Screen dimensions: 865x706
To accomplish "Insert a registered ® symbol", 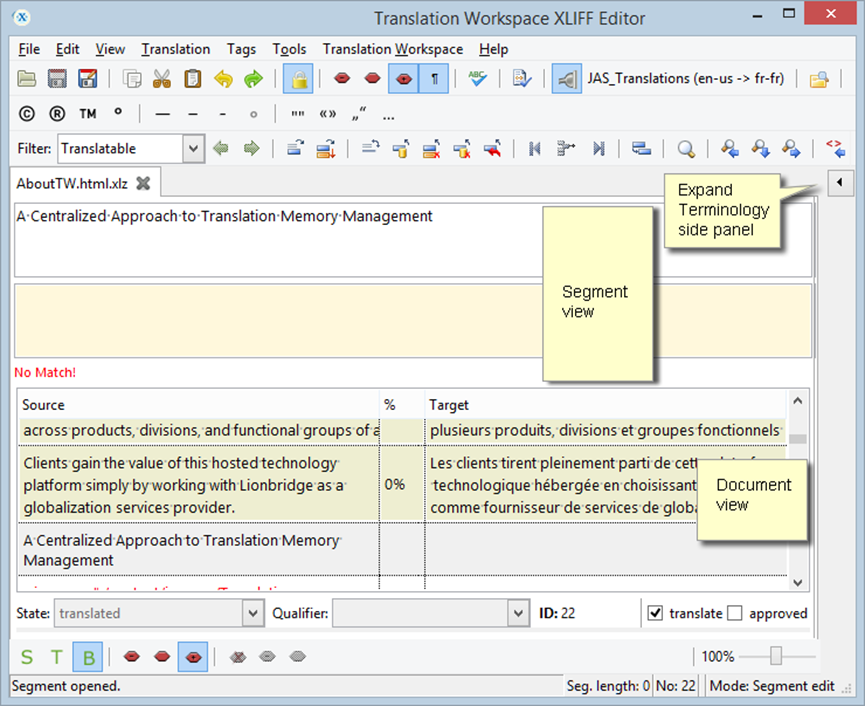I will pyautogui.click(x=57, y=113).
